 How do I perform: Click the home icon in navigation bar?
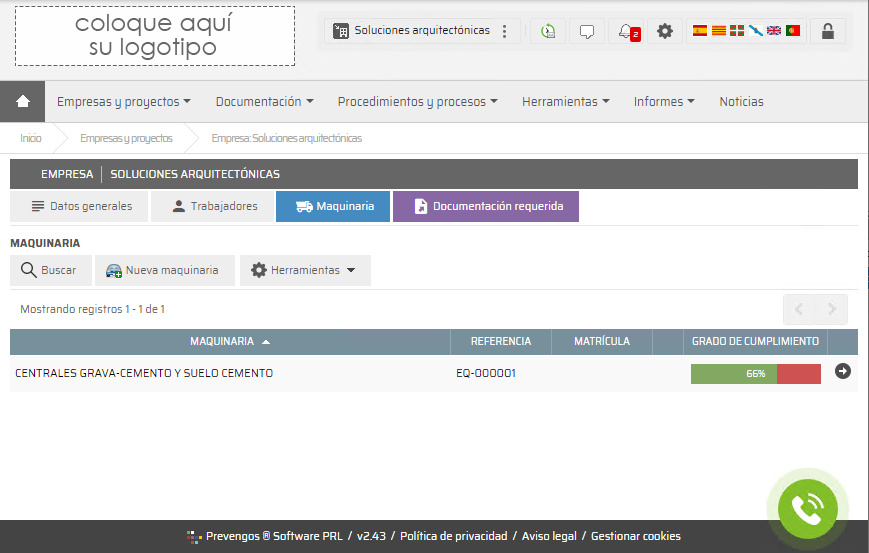(23, 101)
